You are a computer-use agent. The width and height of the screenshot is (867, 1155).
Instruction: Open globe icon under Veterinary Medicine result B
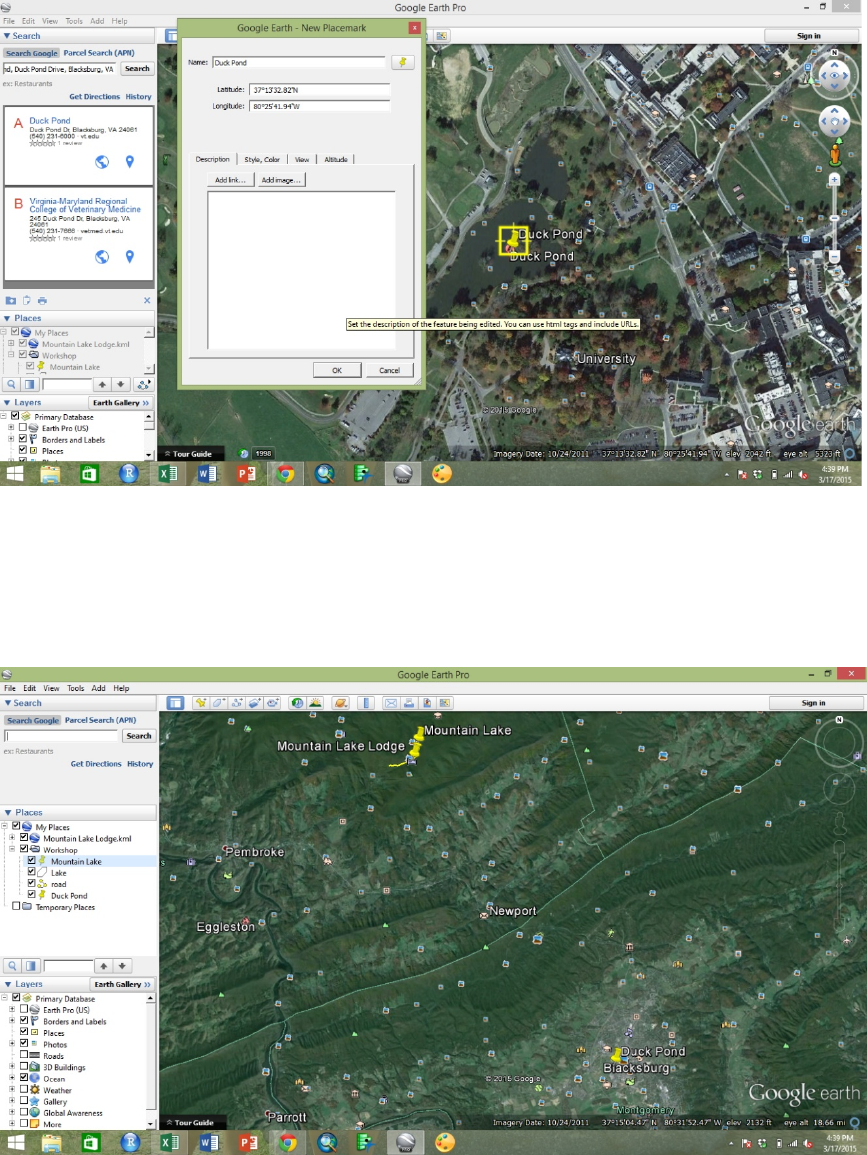(x=102, y=256)
